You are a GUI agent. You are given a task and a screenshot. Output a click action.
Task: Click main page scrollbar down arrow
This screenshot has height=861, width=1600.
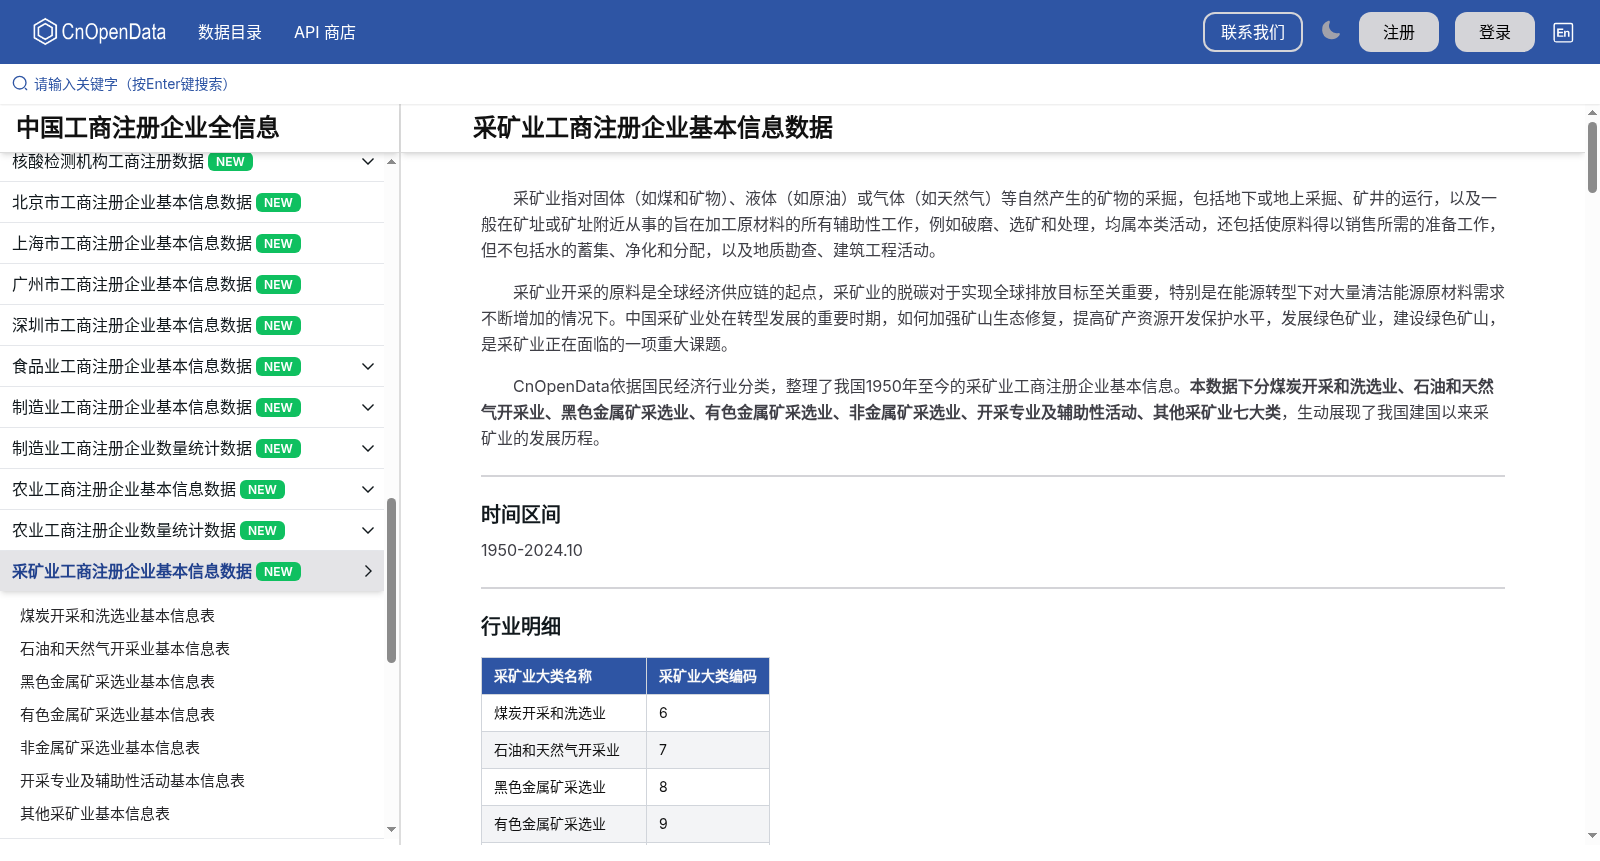point(1592,835)
